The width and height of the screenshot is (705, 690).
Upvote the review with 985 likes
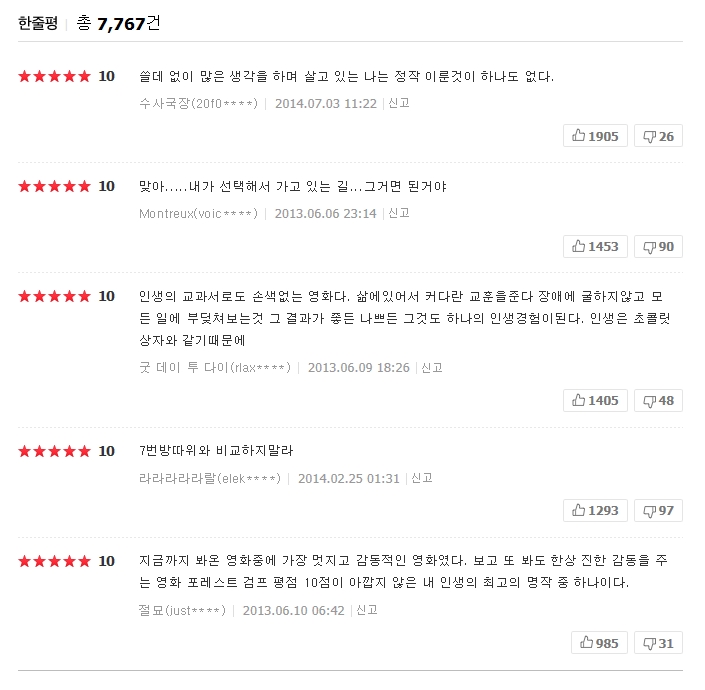tap(599, 643)
